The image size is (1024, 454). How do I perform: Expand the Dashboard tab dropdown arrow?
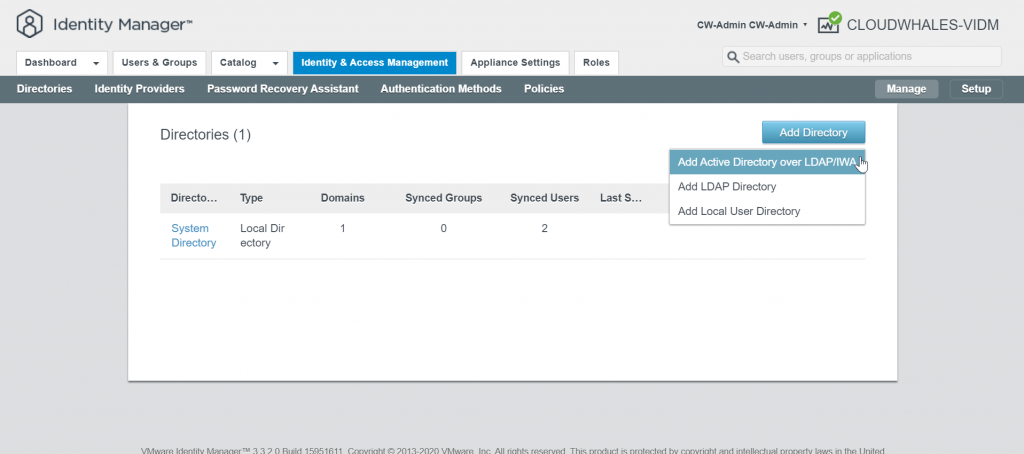pos(97,63)
